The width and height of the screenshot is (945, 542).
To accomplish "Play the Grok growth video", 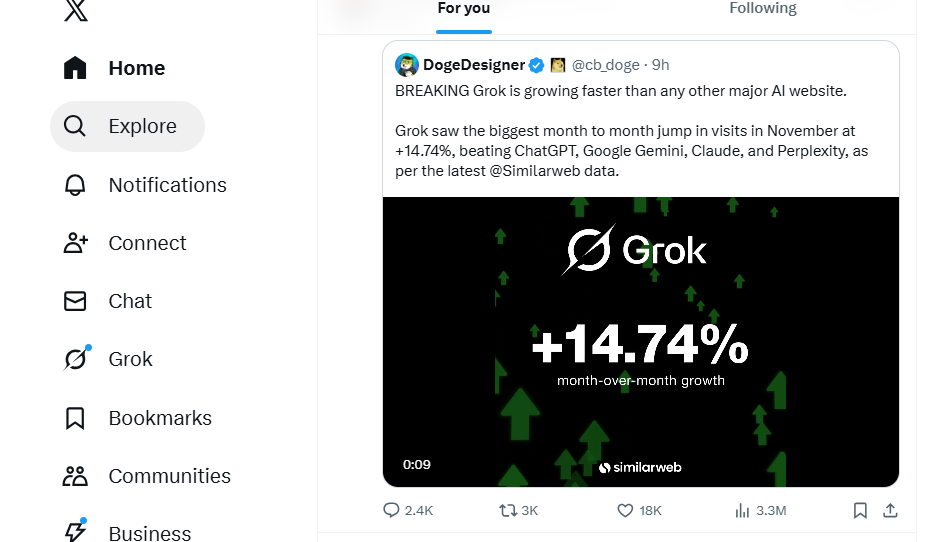I will point(640,342).
